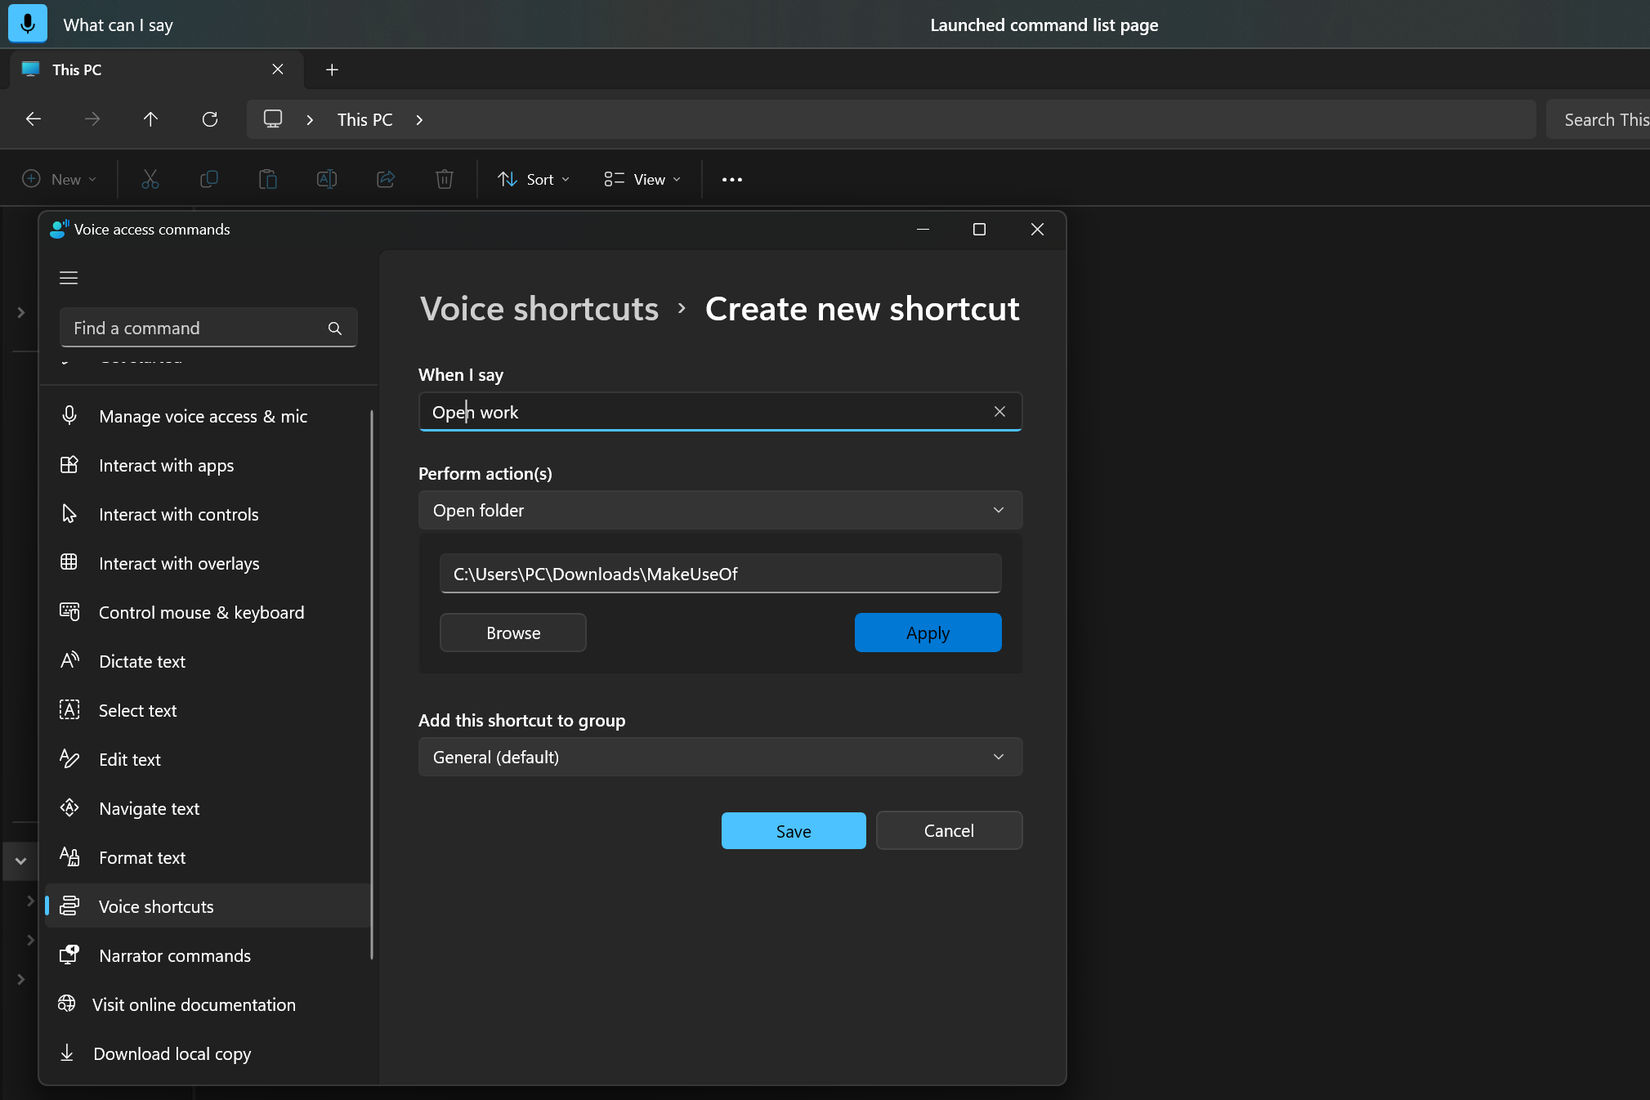1650x1100 pixels.
Task: Add a new File Explorer tab
Action: (332, 70)
